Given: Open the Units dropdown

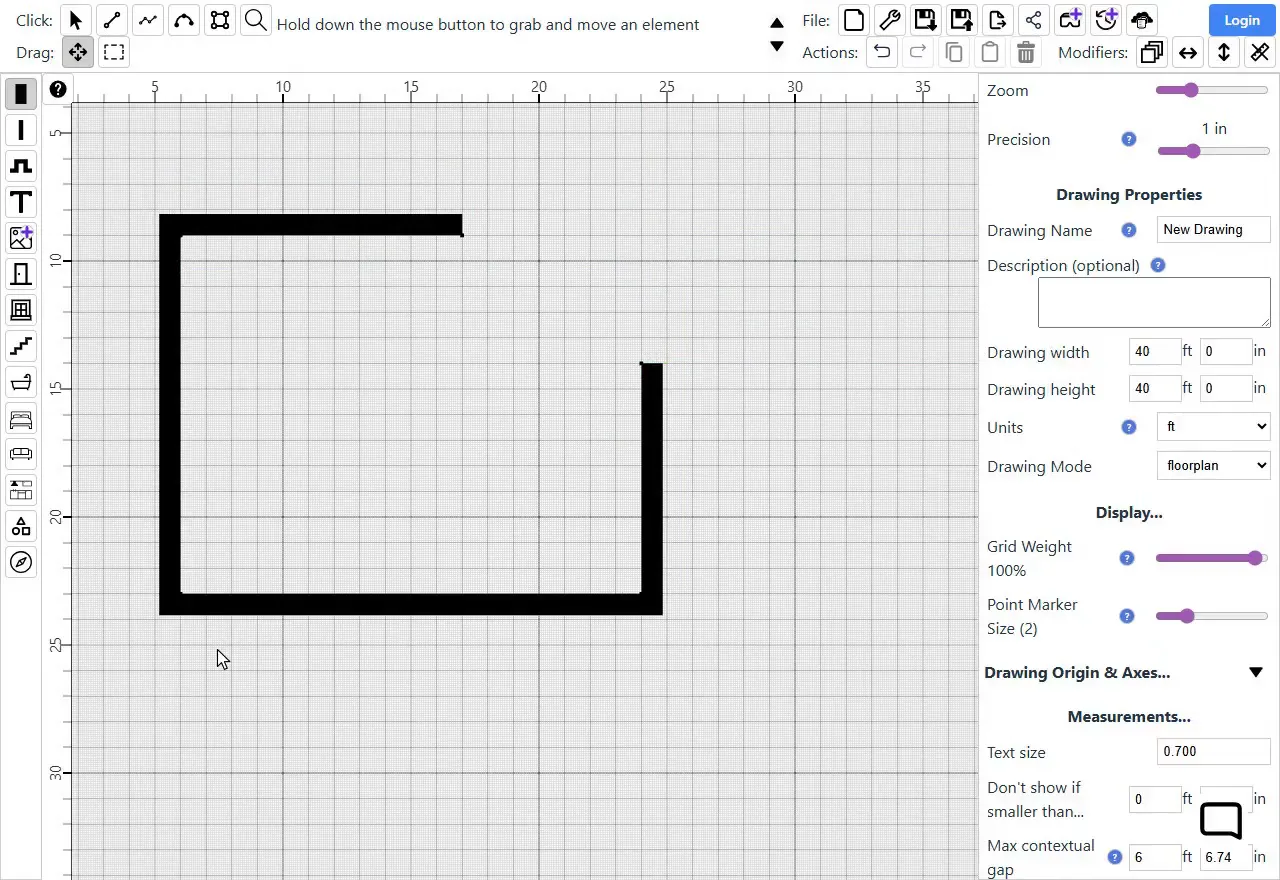Looking at the screenshot, I should point(1213,427).
